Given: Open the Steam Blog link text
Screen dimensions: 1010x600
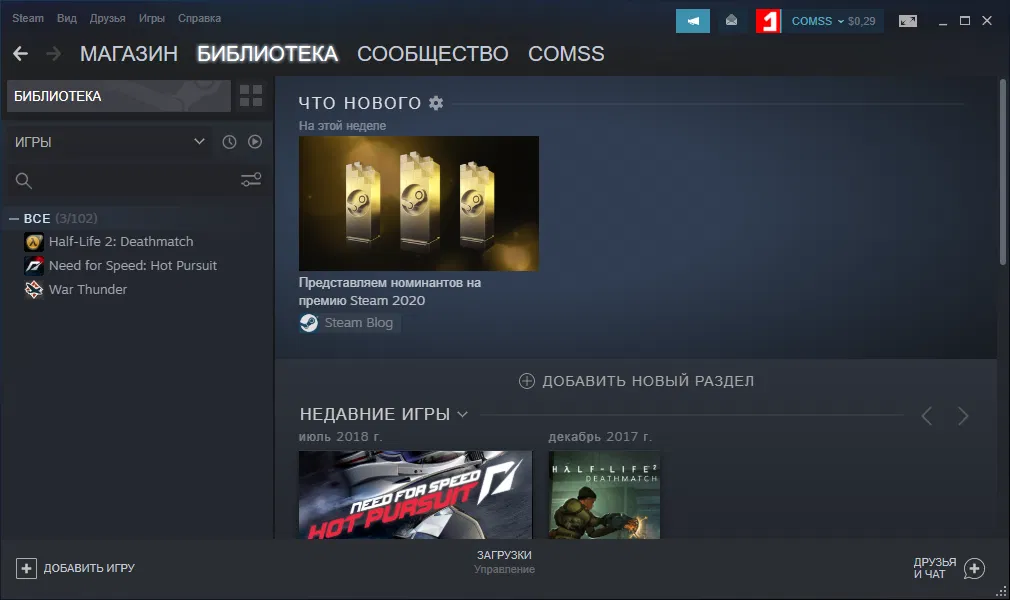Looking at the screenshot, I should tap(358, 323).
